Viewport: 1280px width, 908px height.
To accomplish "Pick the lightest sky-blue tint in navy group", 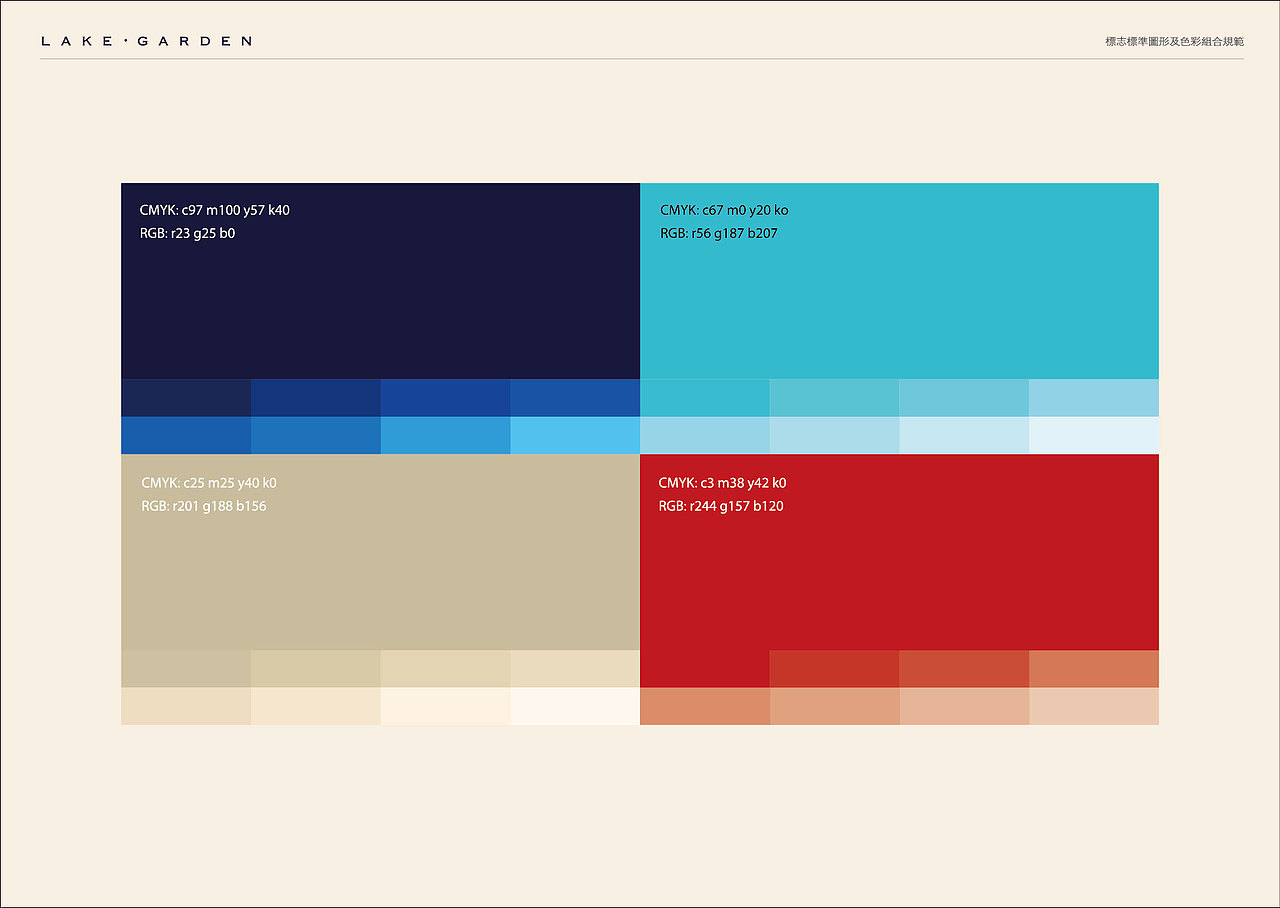I will pos(575,435).
